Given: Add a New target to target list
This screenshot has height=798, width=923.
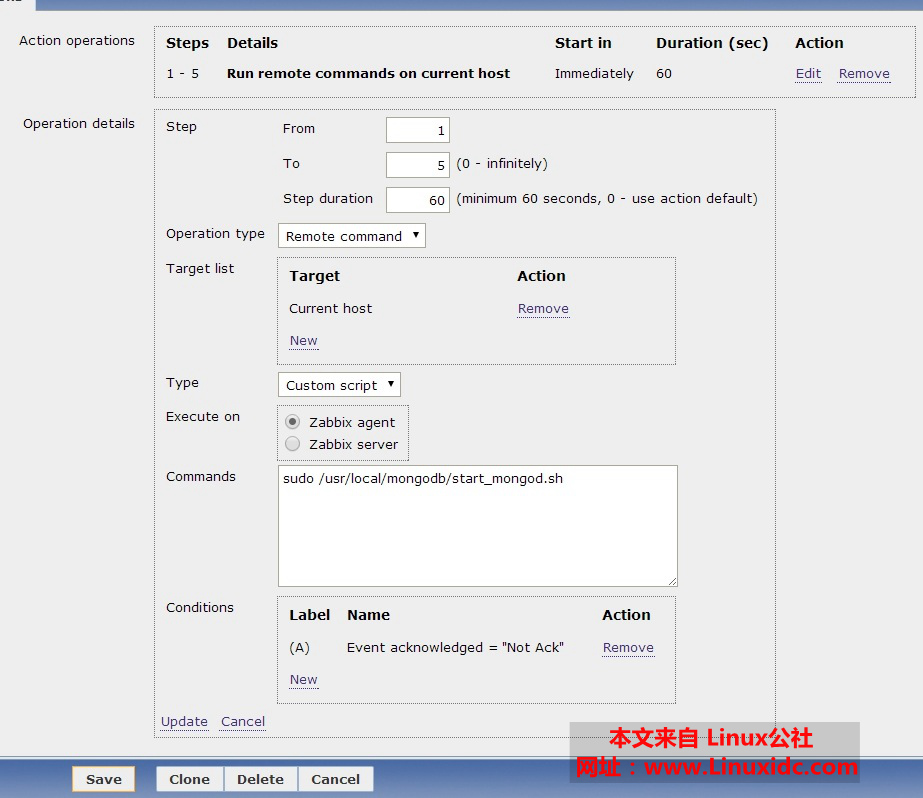Looking at the screenshot, I should pos(303,340).
